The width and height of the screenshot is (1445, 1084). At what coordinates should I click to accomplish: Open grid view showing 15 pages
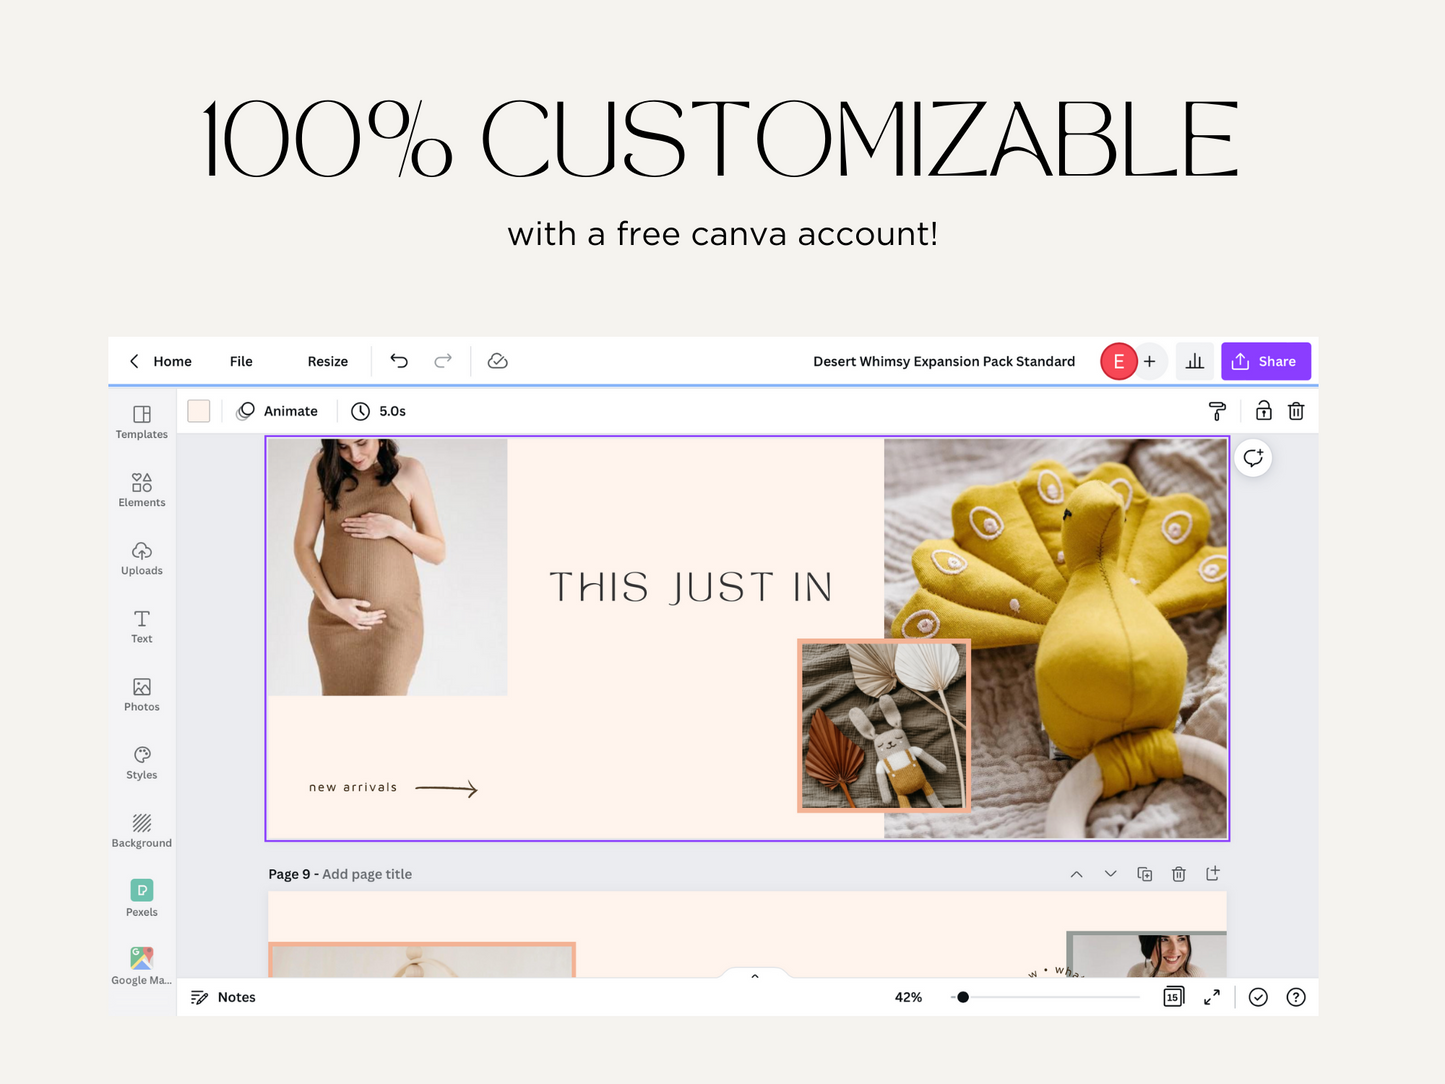click(x=1174, y=997)
